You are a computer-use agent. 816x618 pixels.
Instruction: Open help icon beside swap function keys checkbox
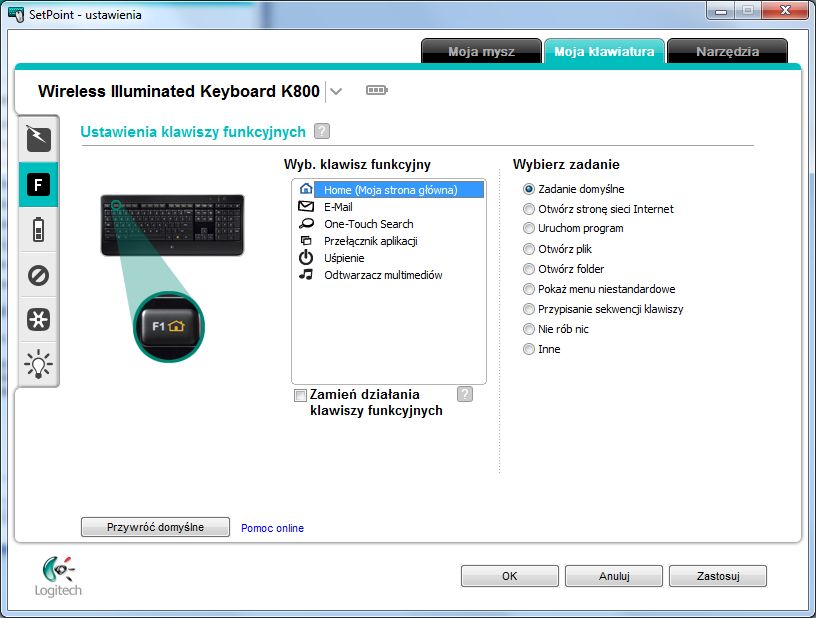click(x=465, y=394)
